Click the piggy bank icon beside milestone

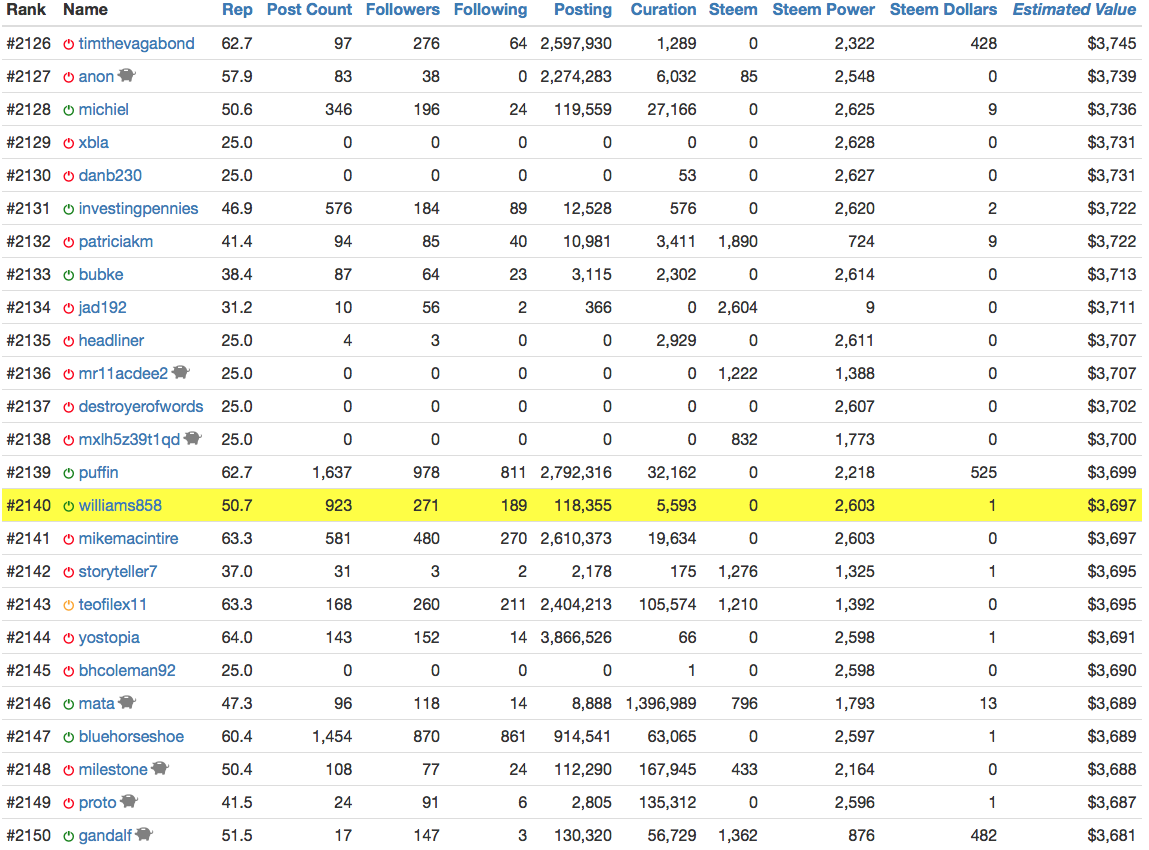(160, 768)
